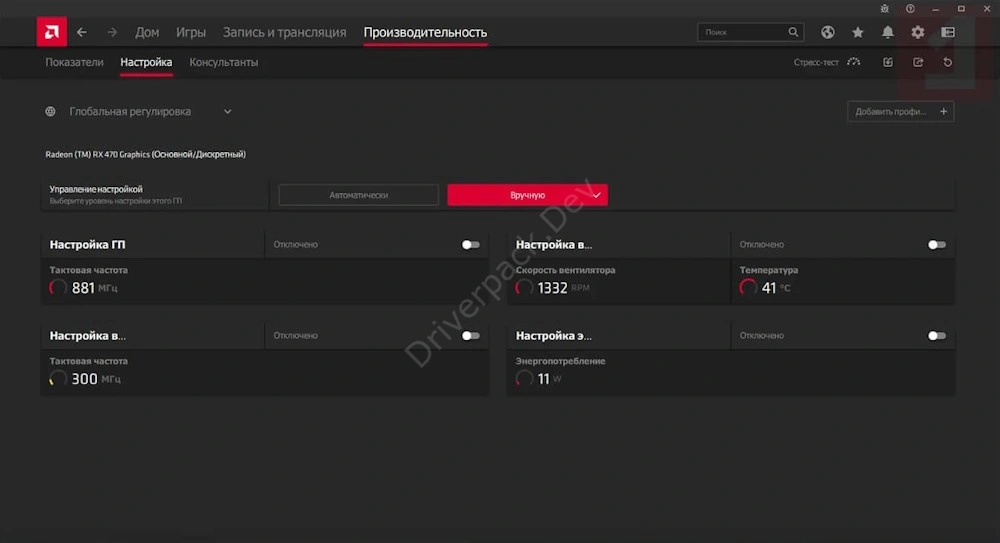Enable the fan tuning toggle
Screen dimensions: 1000x543
[x=937, y=244]
